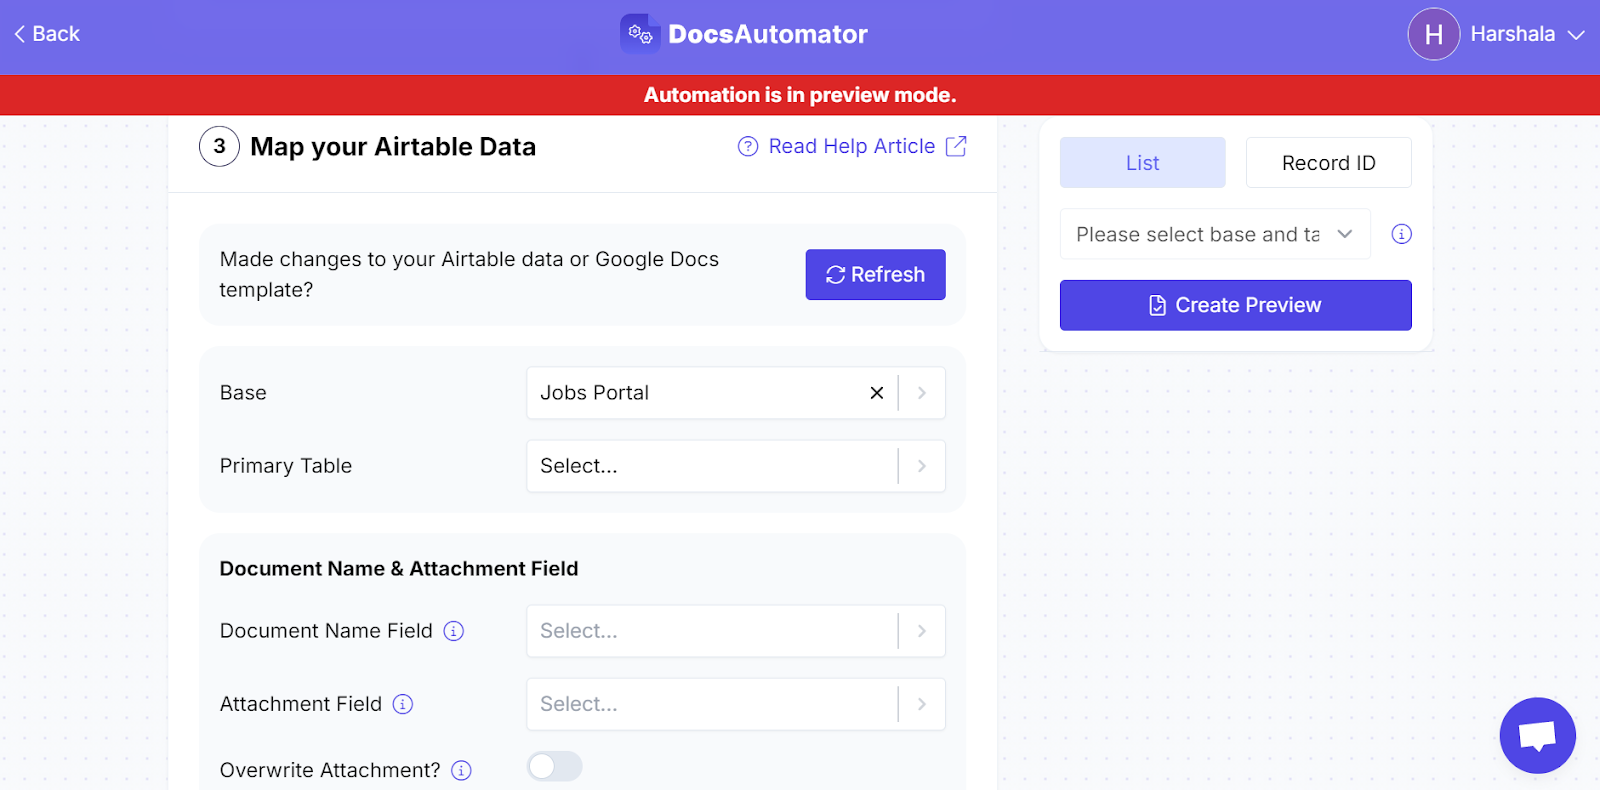Viewport: 1600px width, 790px height.
Task: Open the live chat support bubble
Action: click(x=1537, y=735)
